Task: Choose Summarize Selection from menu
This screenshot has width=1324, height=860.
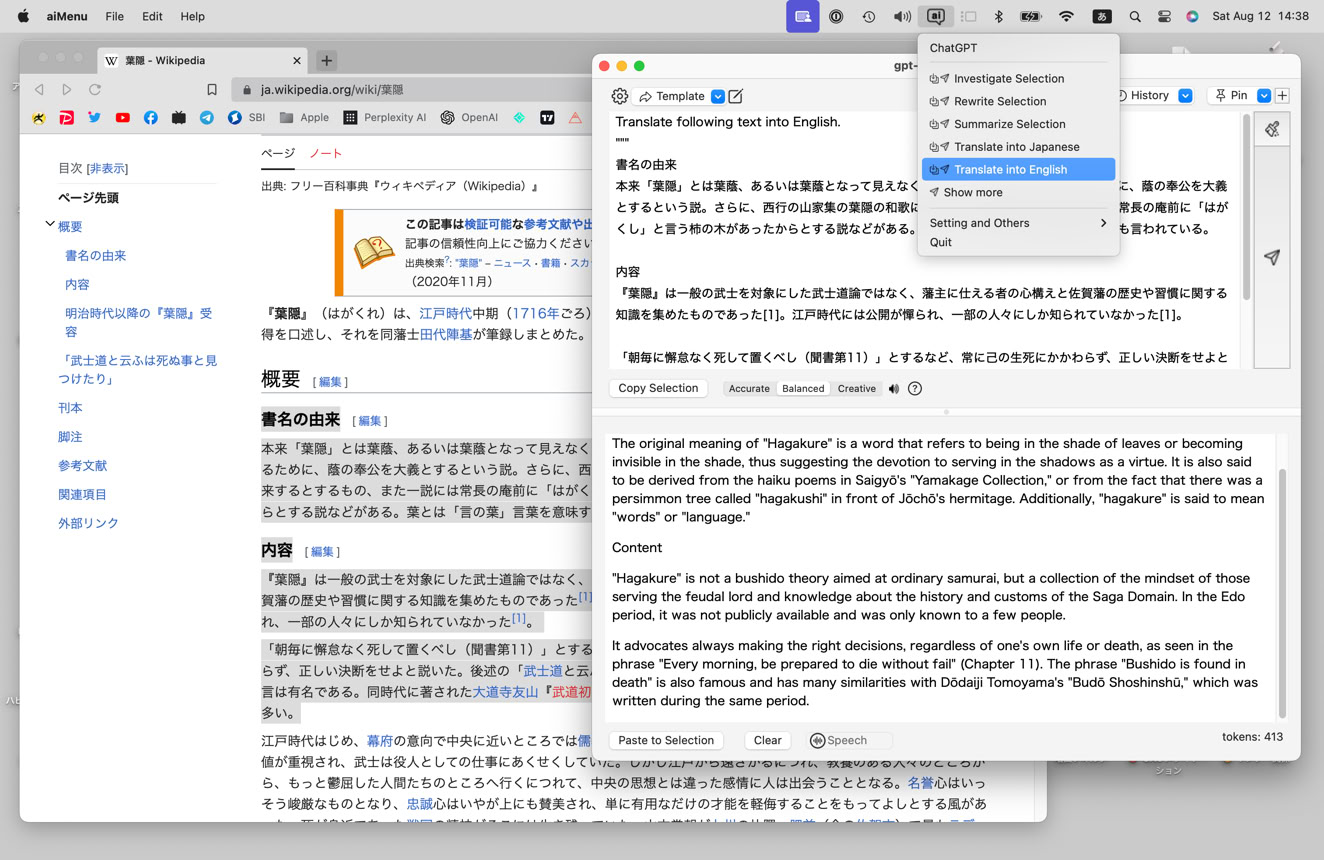Action: point(1009,124)
